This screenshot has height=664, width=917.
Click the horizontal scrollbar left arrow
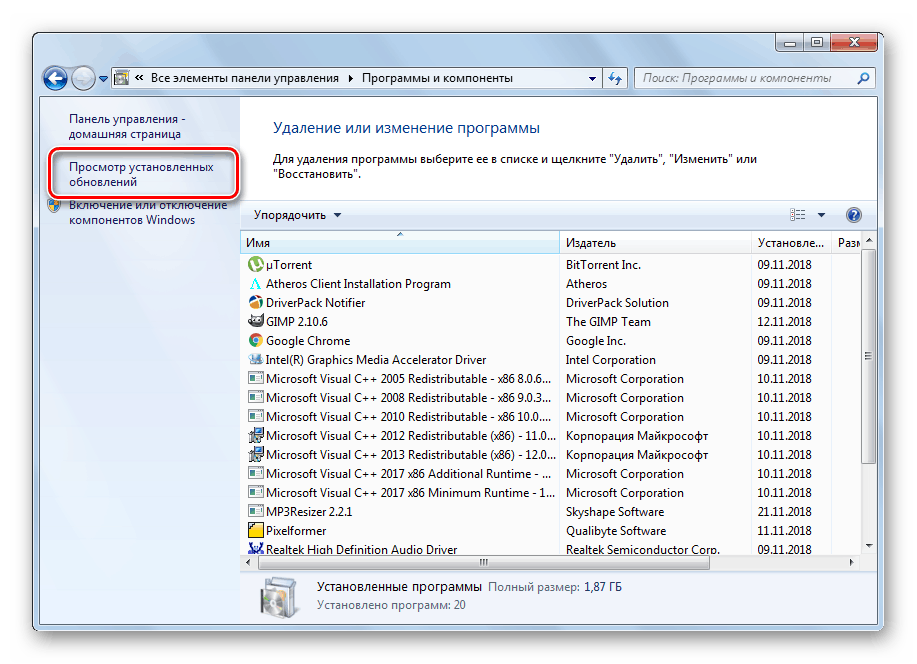tap(249, 562)
